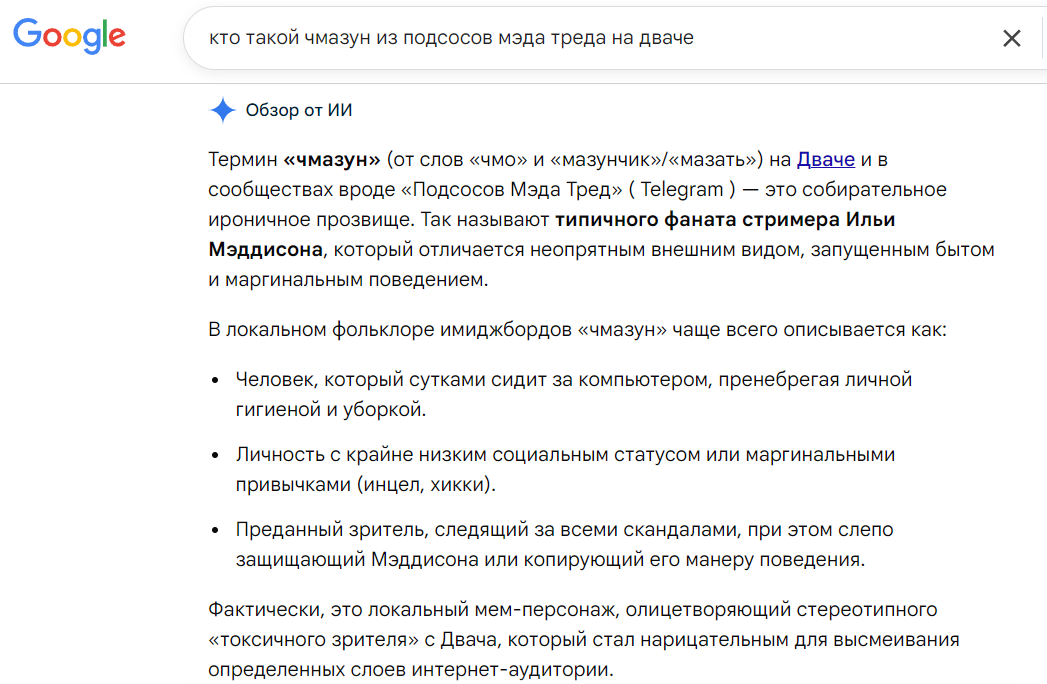Click the bold term «чмазун»
The image size is (1047, 684).
point(332,160)
